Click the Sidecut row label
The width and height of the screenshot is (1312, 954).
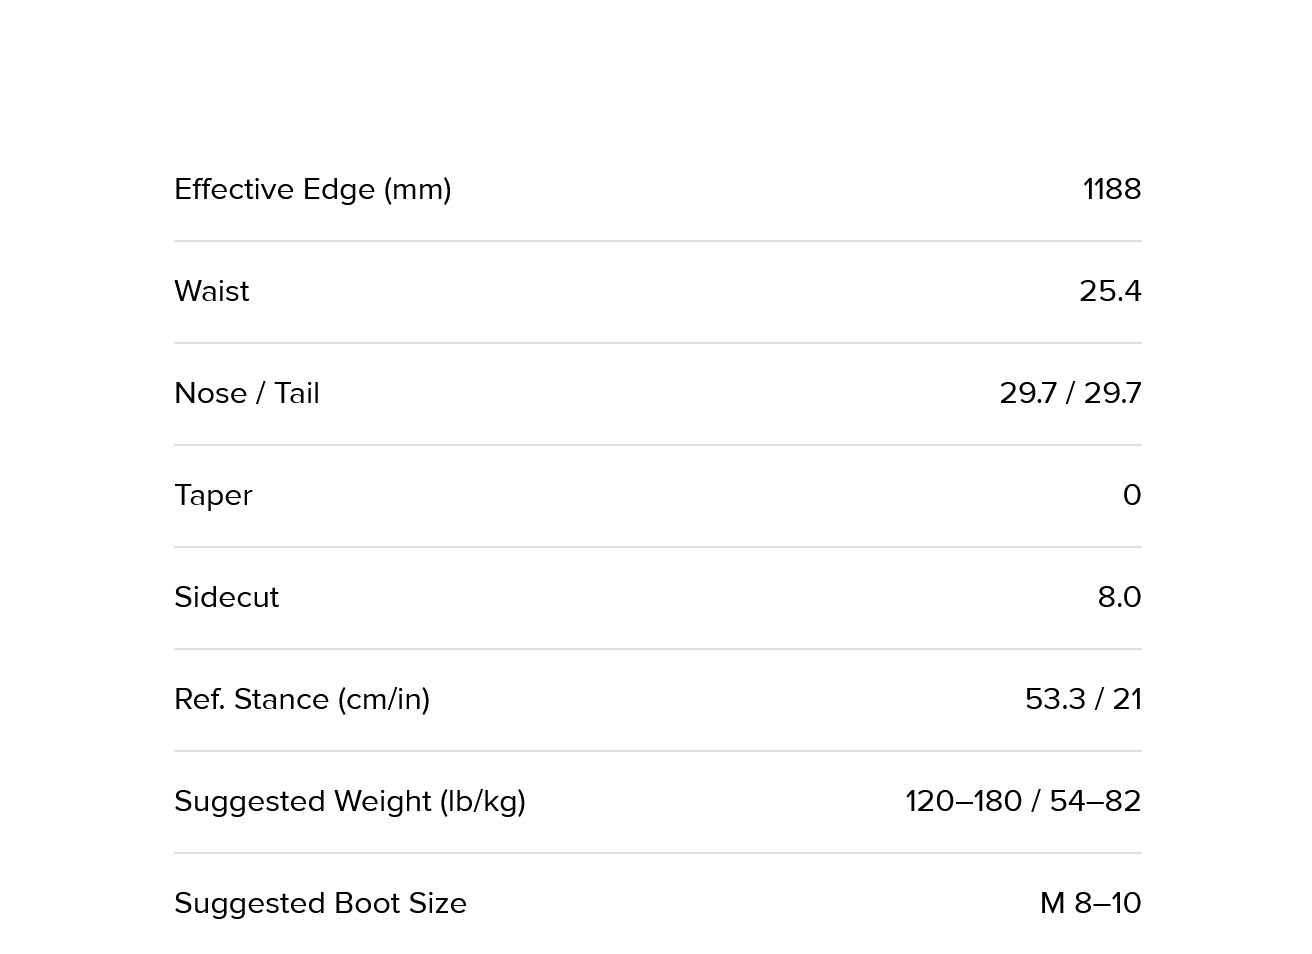[226, 597]
